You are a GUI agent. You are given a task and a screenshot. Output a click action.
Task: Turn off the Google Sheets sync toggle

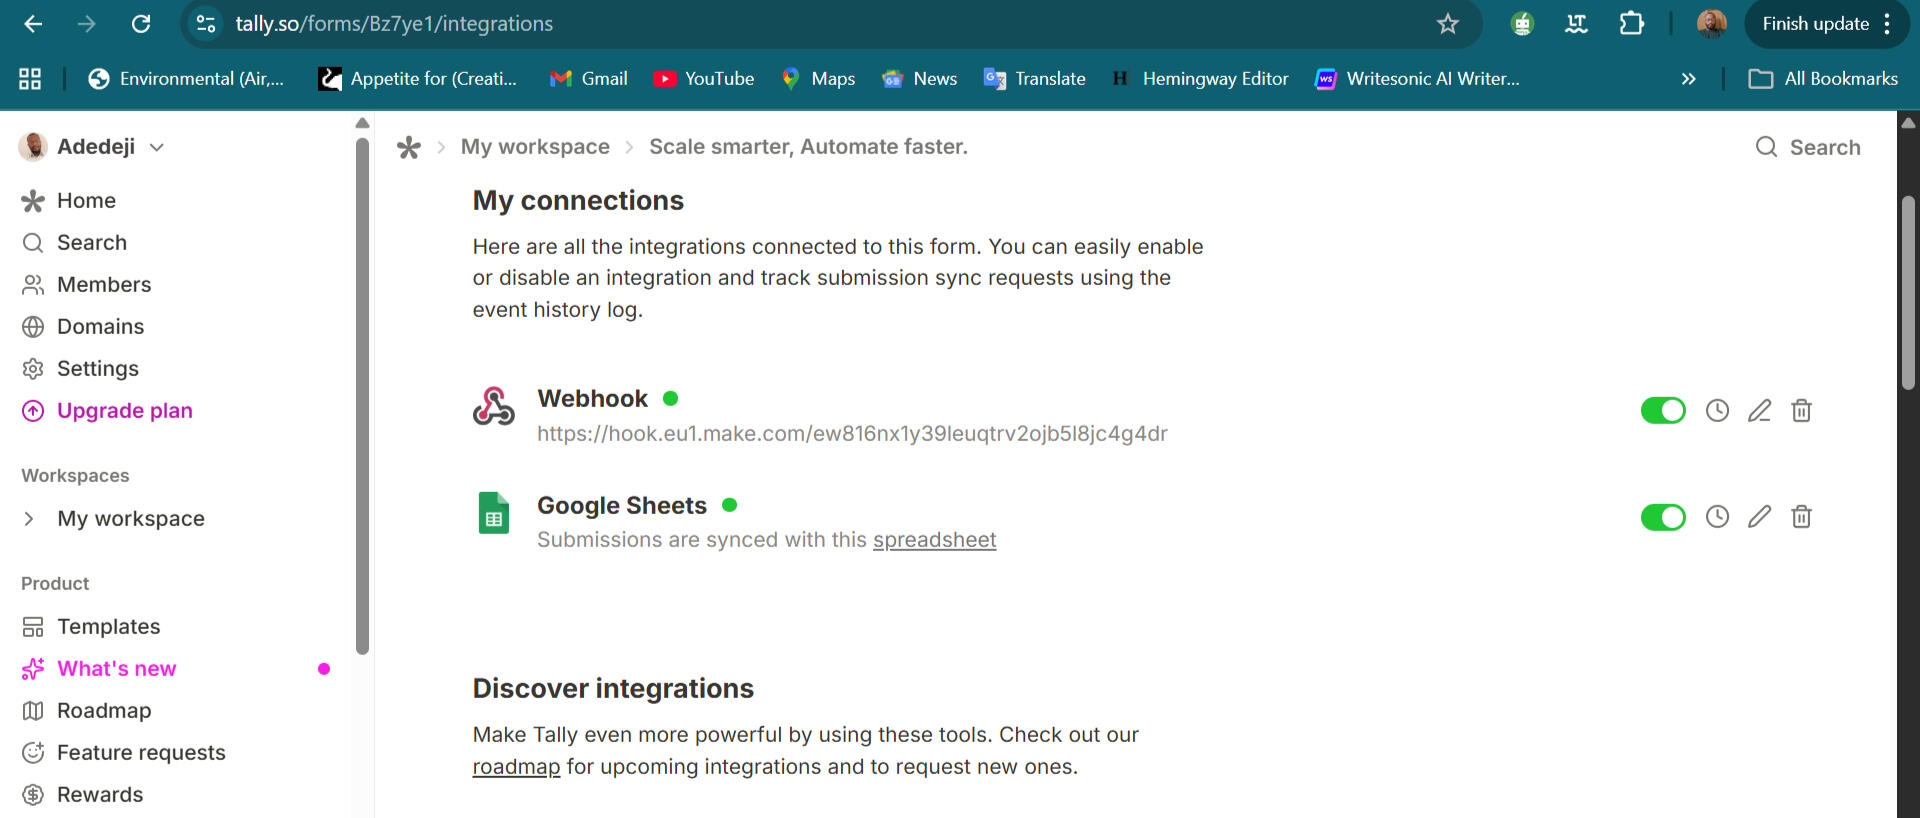click(x=1663, y=517)
